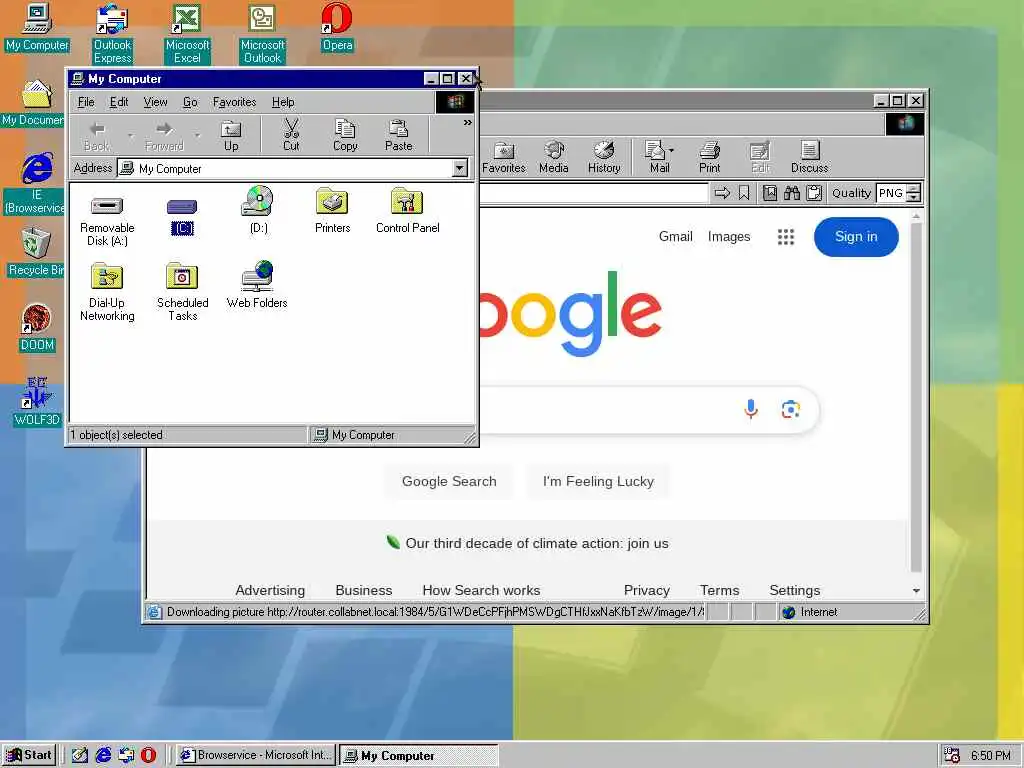The width and height of the screenshot is (1024, 768).
Task: Click the Print button in browser toolbar
Action: pos(710,157)
